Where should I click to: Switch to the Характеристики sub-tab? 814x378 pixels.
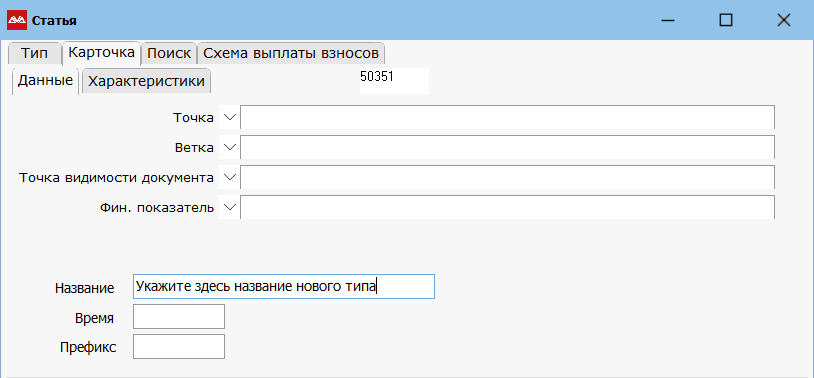pyautogui.click(x=146, y=82)
